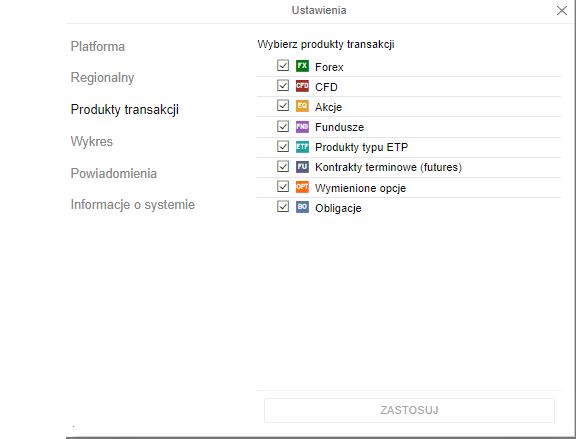
Task: Uncheck the Forex checkbox
Action: click(283, 65)
